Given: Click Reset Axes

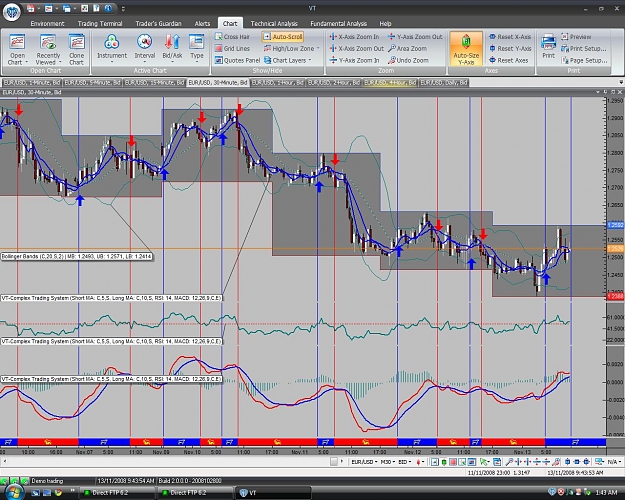Looking at the screenshot, I should [x=509, y=61].
